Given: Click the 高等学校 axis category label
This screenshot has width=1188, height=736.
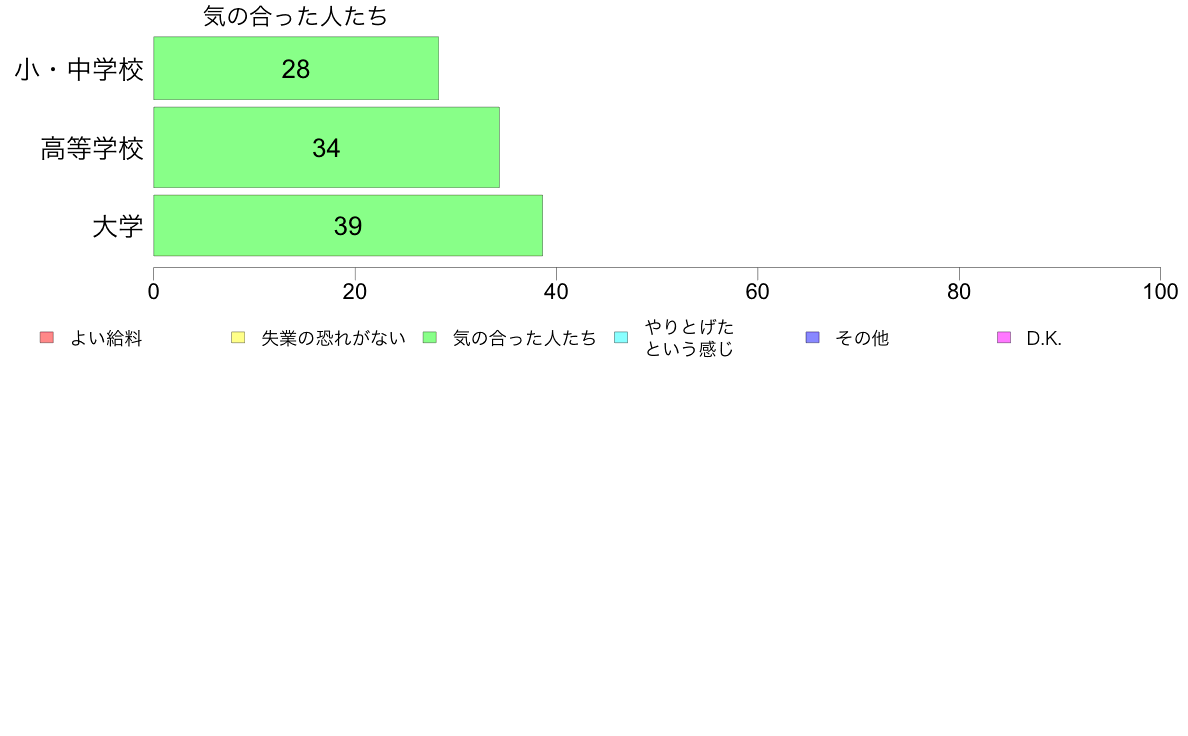Looking at the screenshot, I should click(x=92, y=149).
